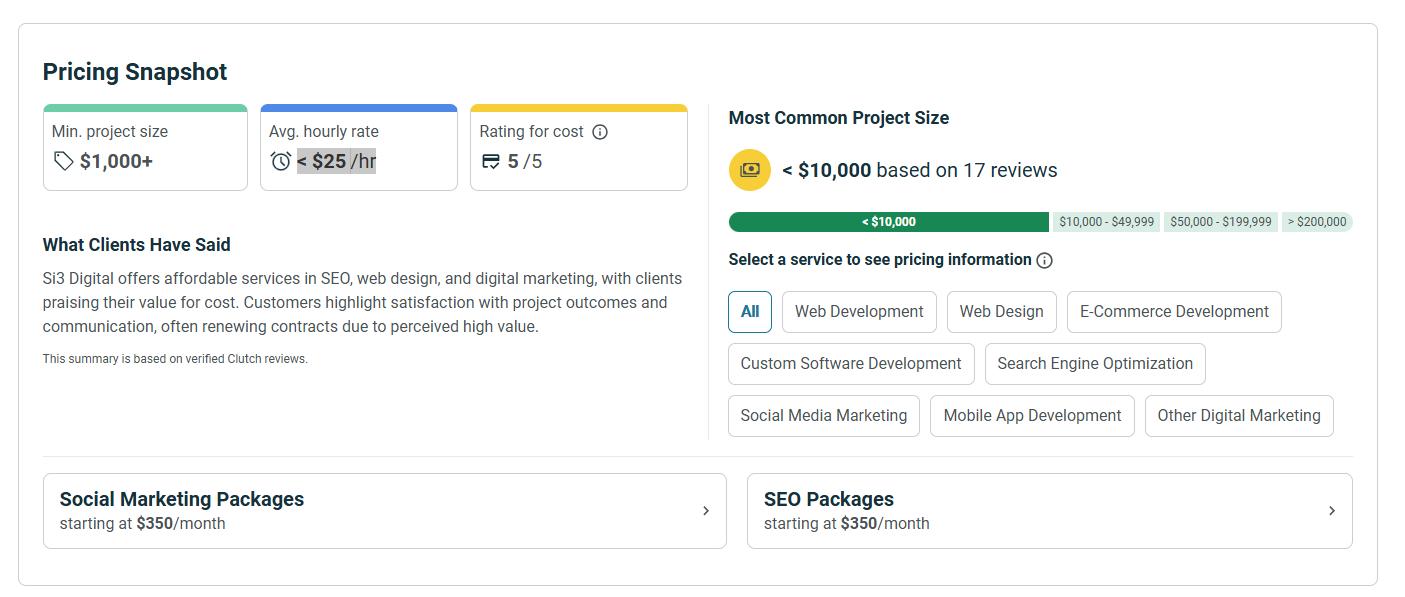Click the $10,000 - $49,999 bar segment

[1106, 222]
